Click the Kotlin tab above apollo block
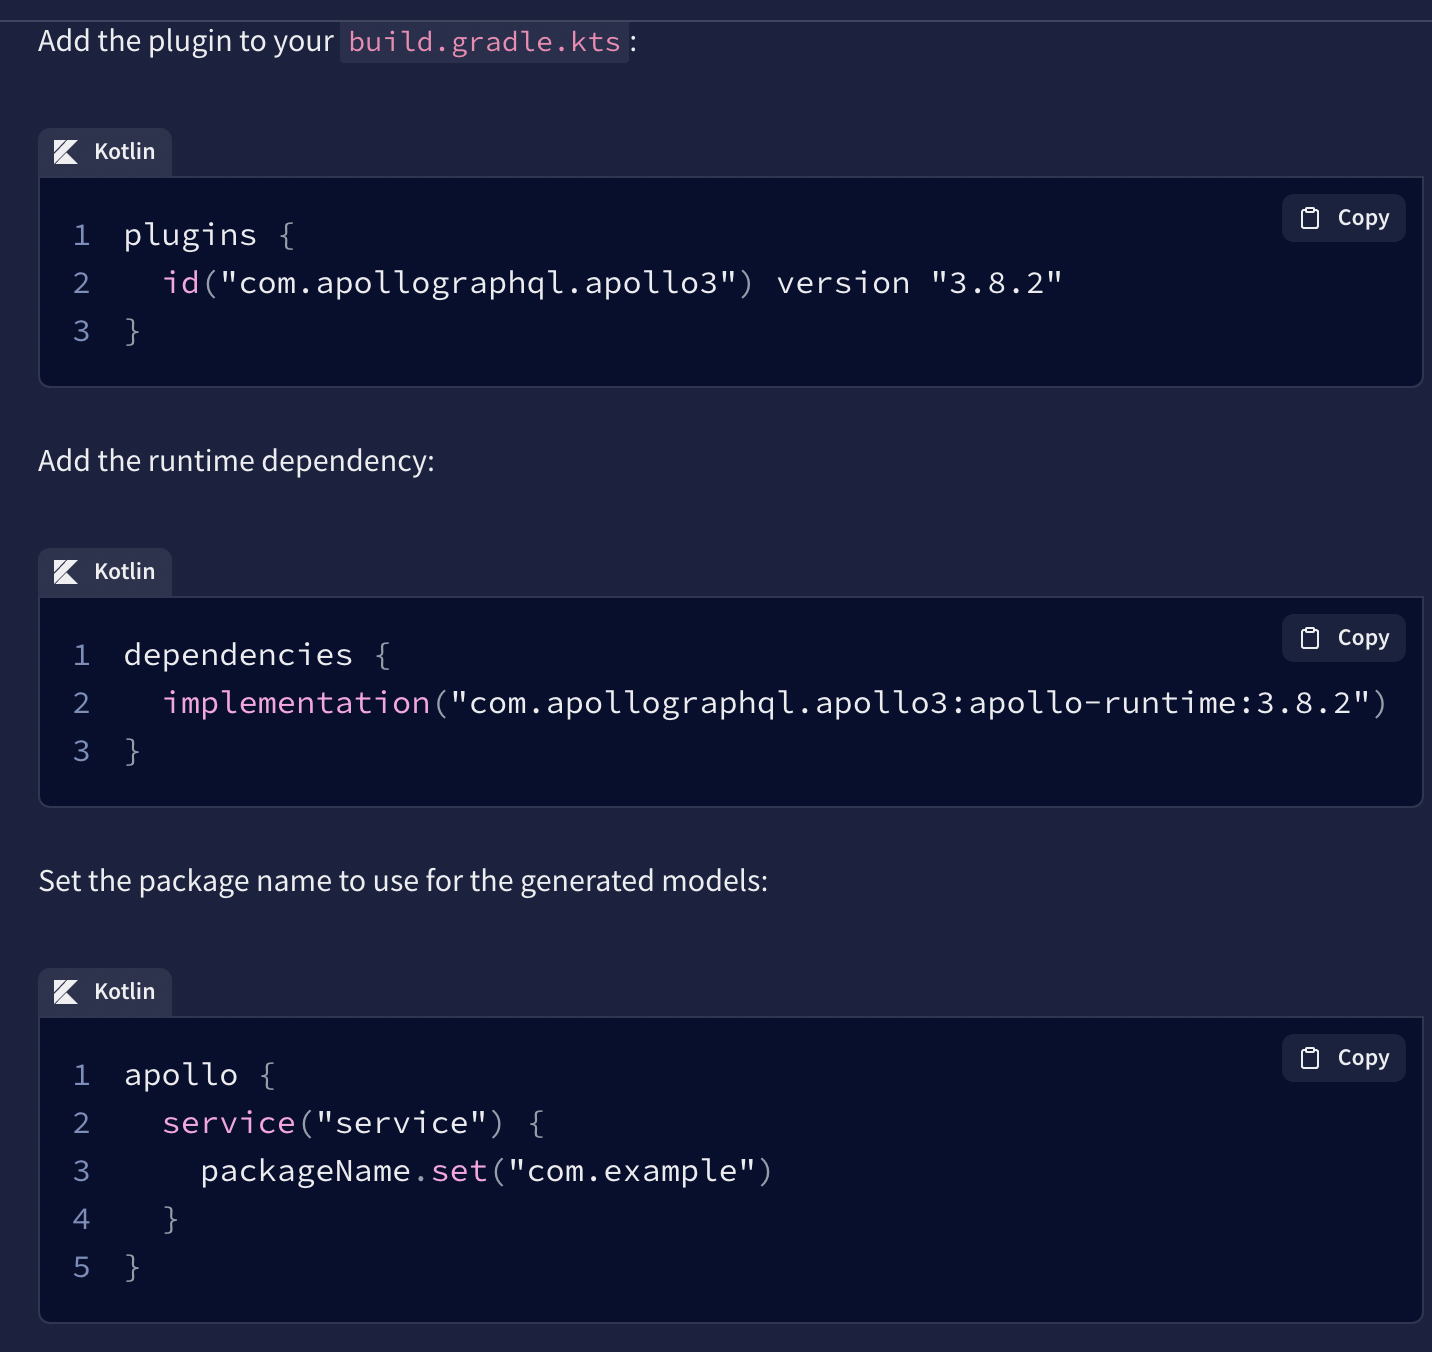The width and height of the screenshot is (1432, 1352). click(105, 992)
